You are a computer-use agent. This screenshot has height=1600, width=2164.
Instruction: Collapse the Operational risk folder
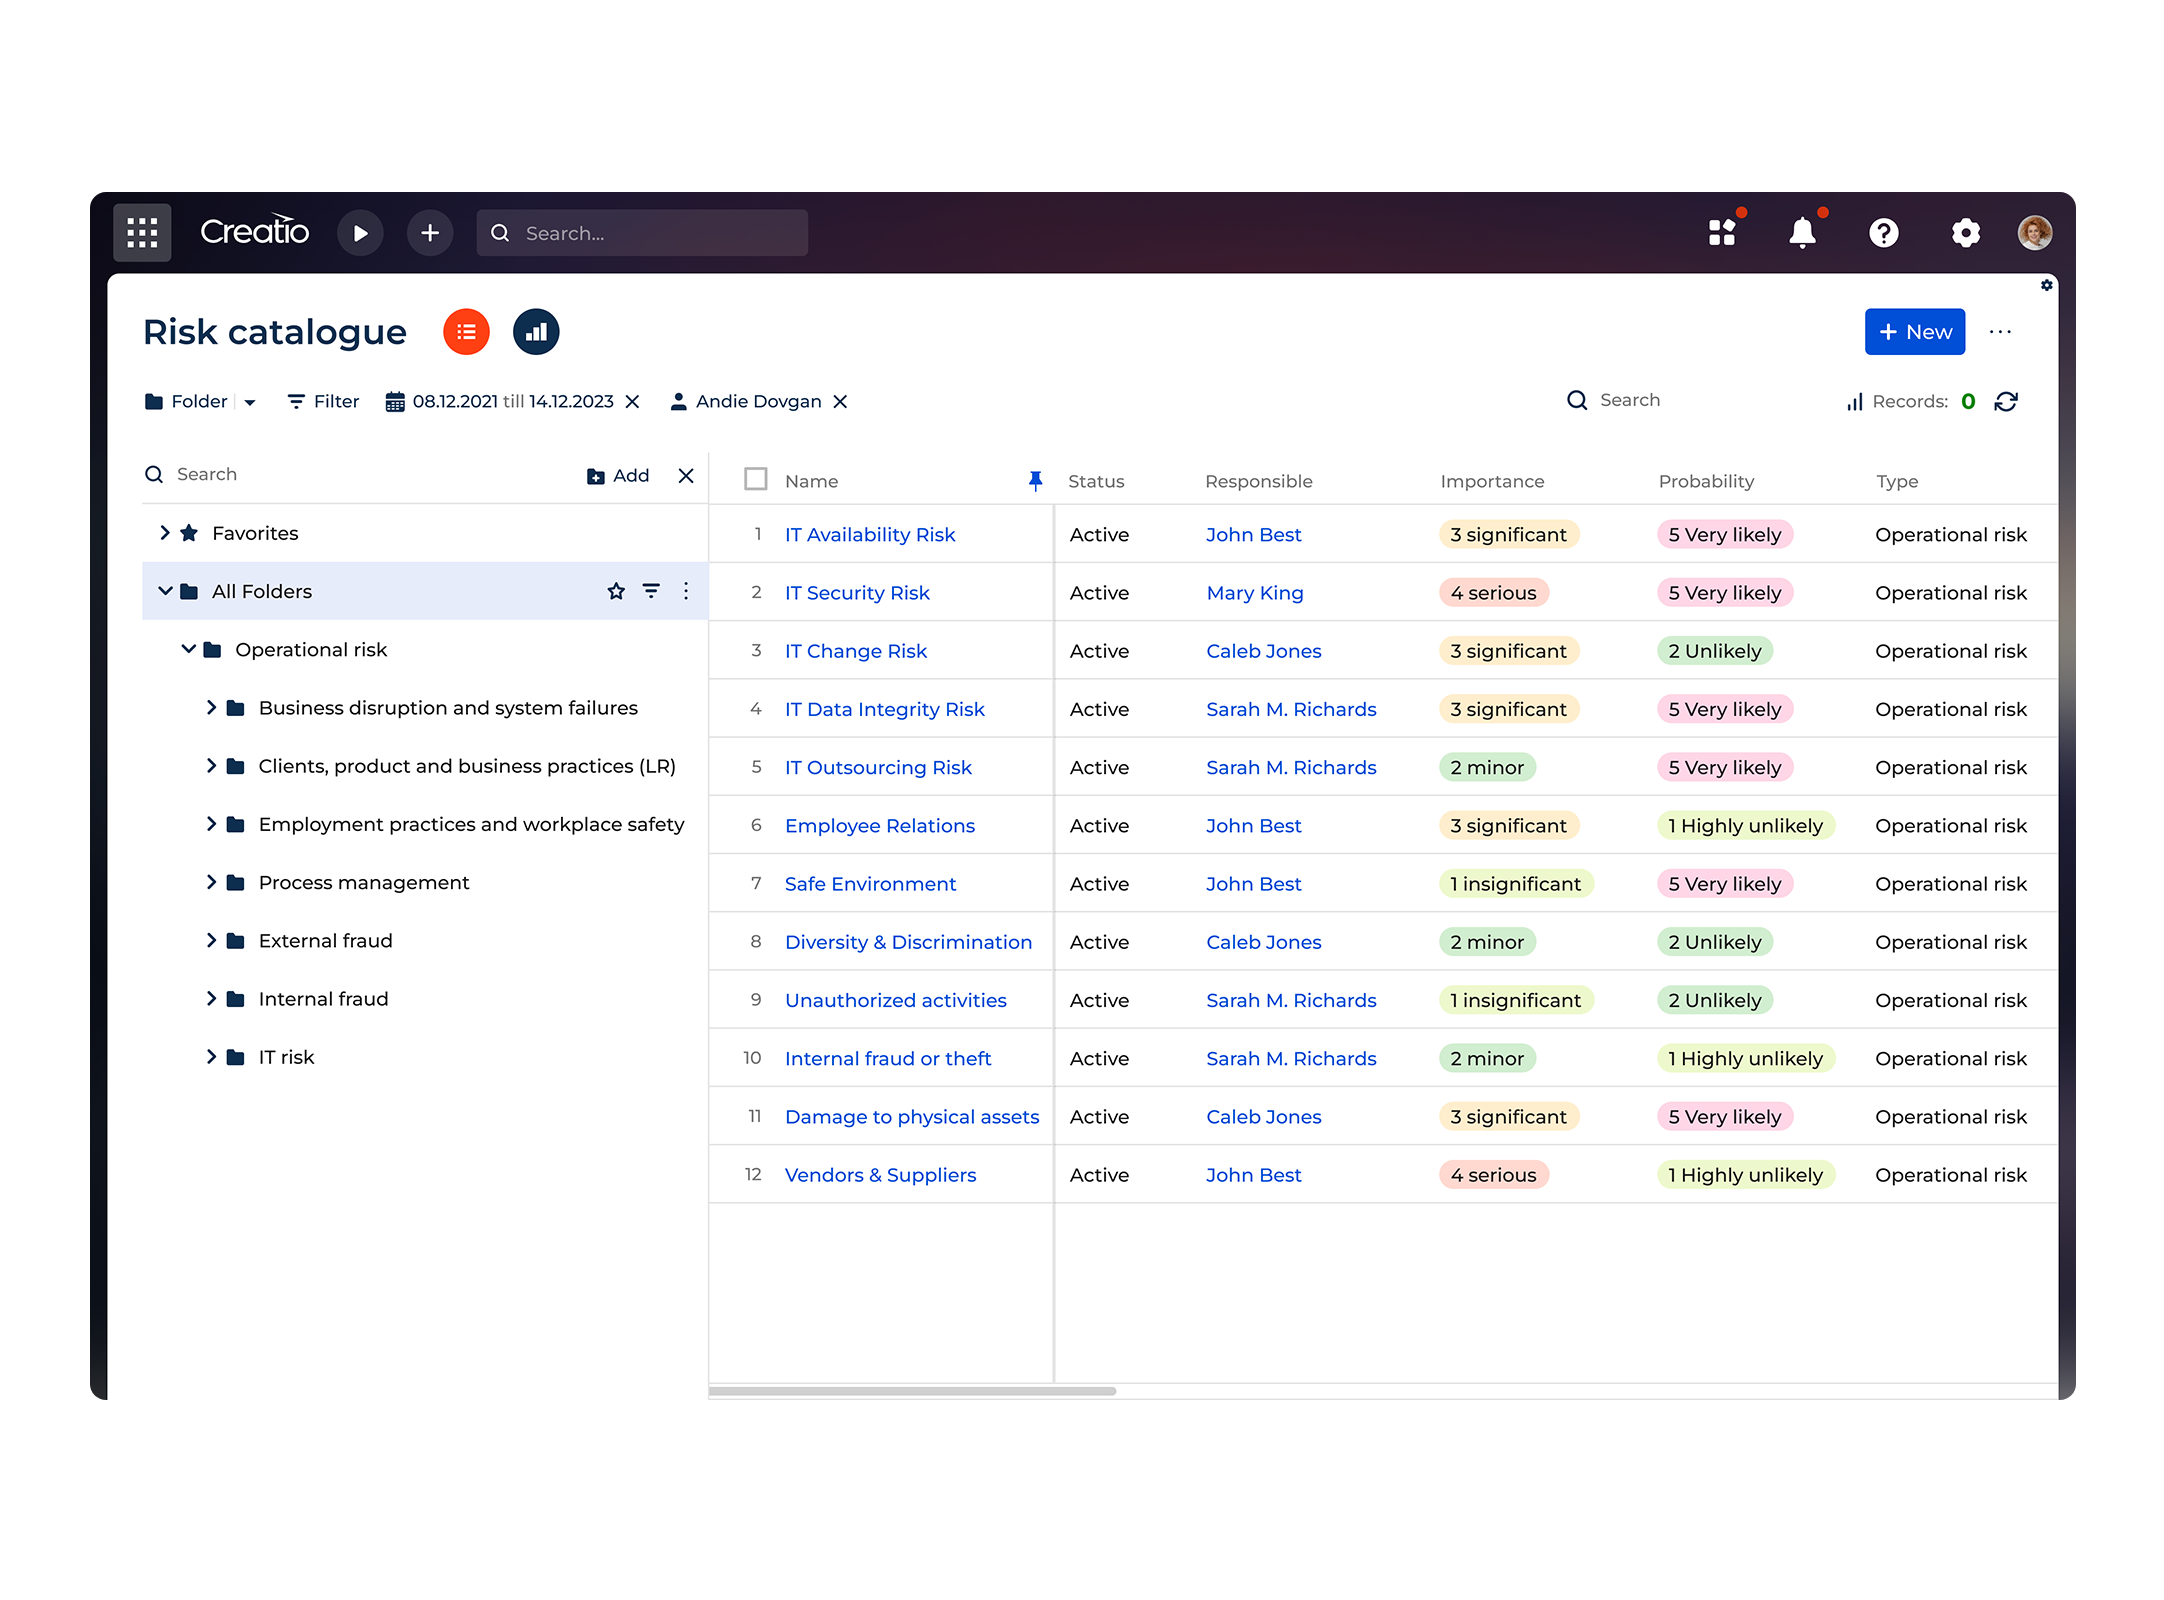point(187,649)
